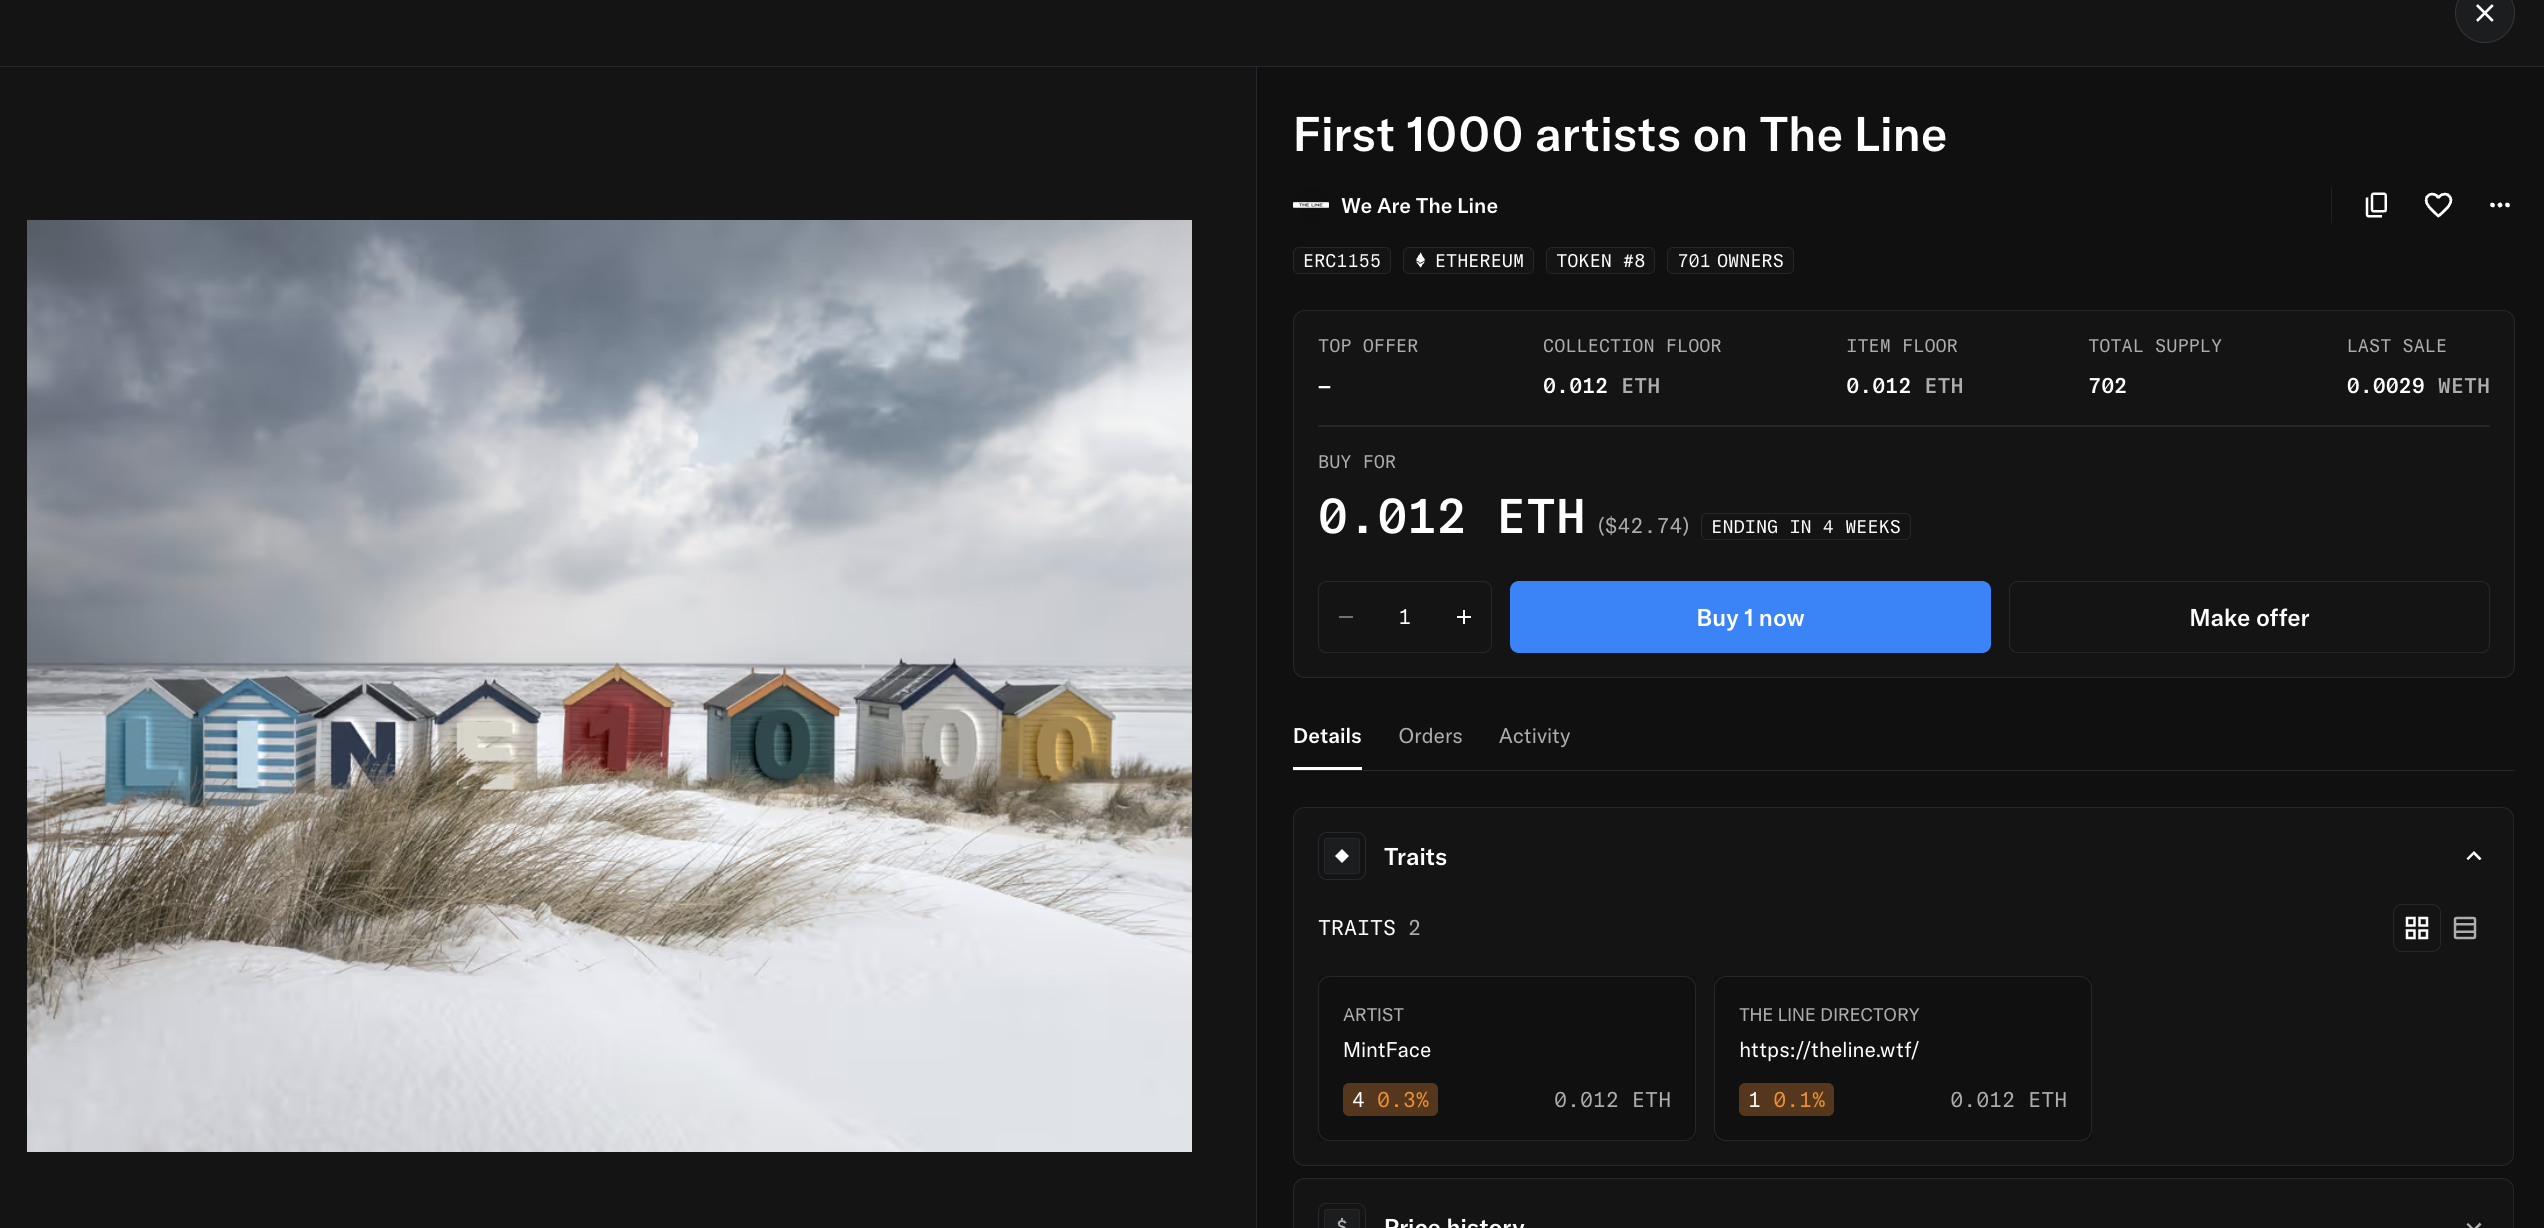Viewport: 2544px width, 1228px height.
Task: Open the Activity tab
Action: [x=1534, y=736]
